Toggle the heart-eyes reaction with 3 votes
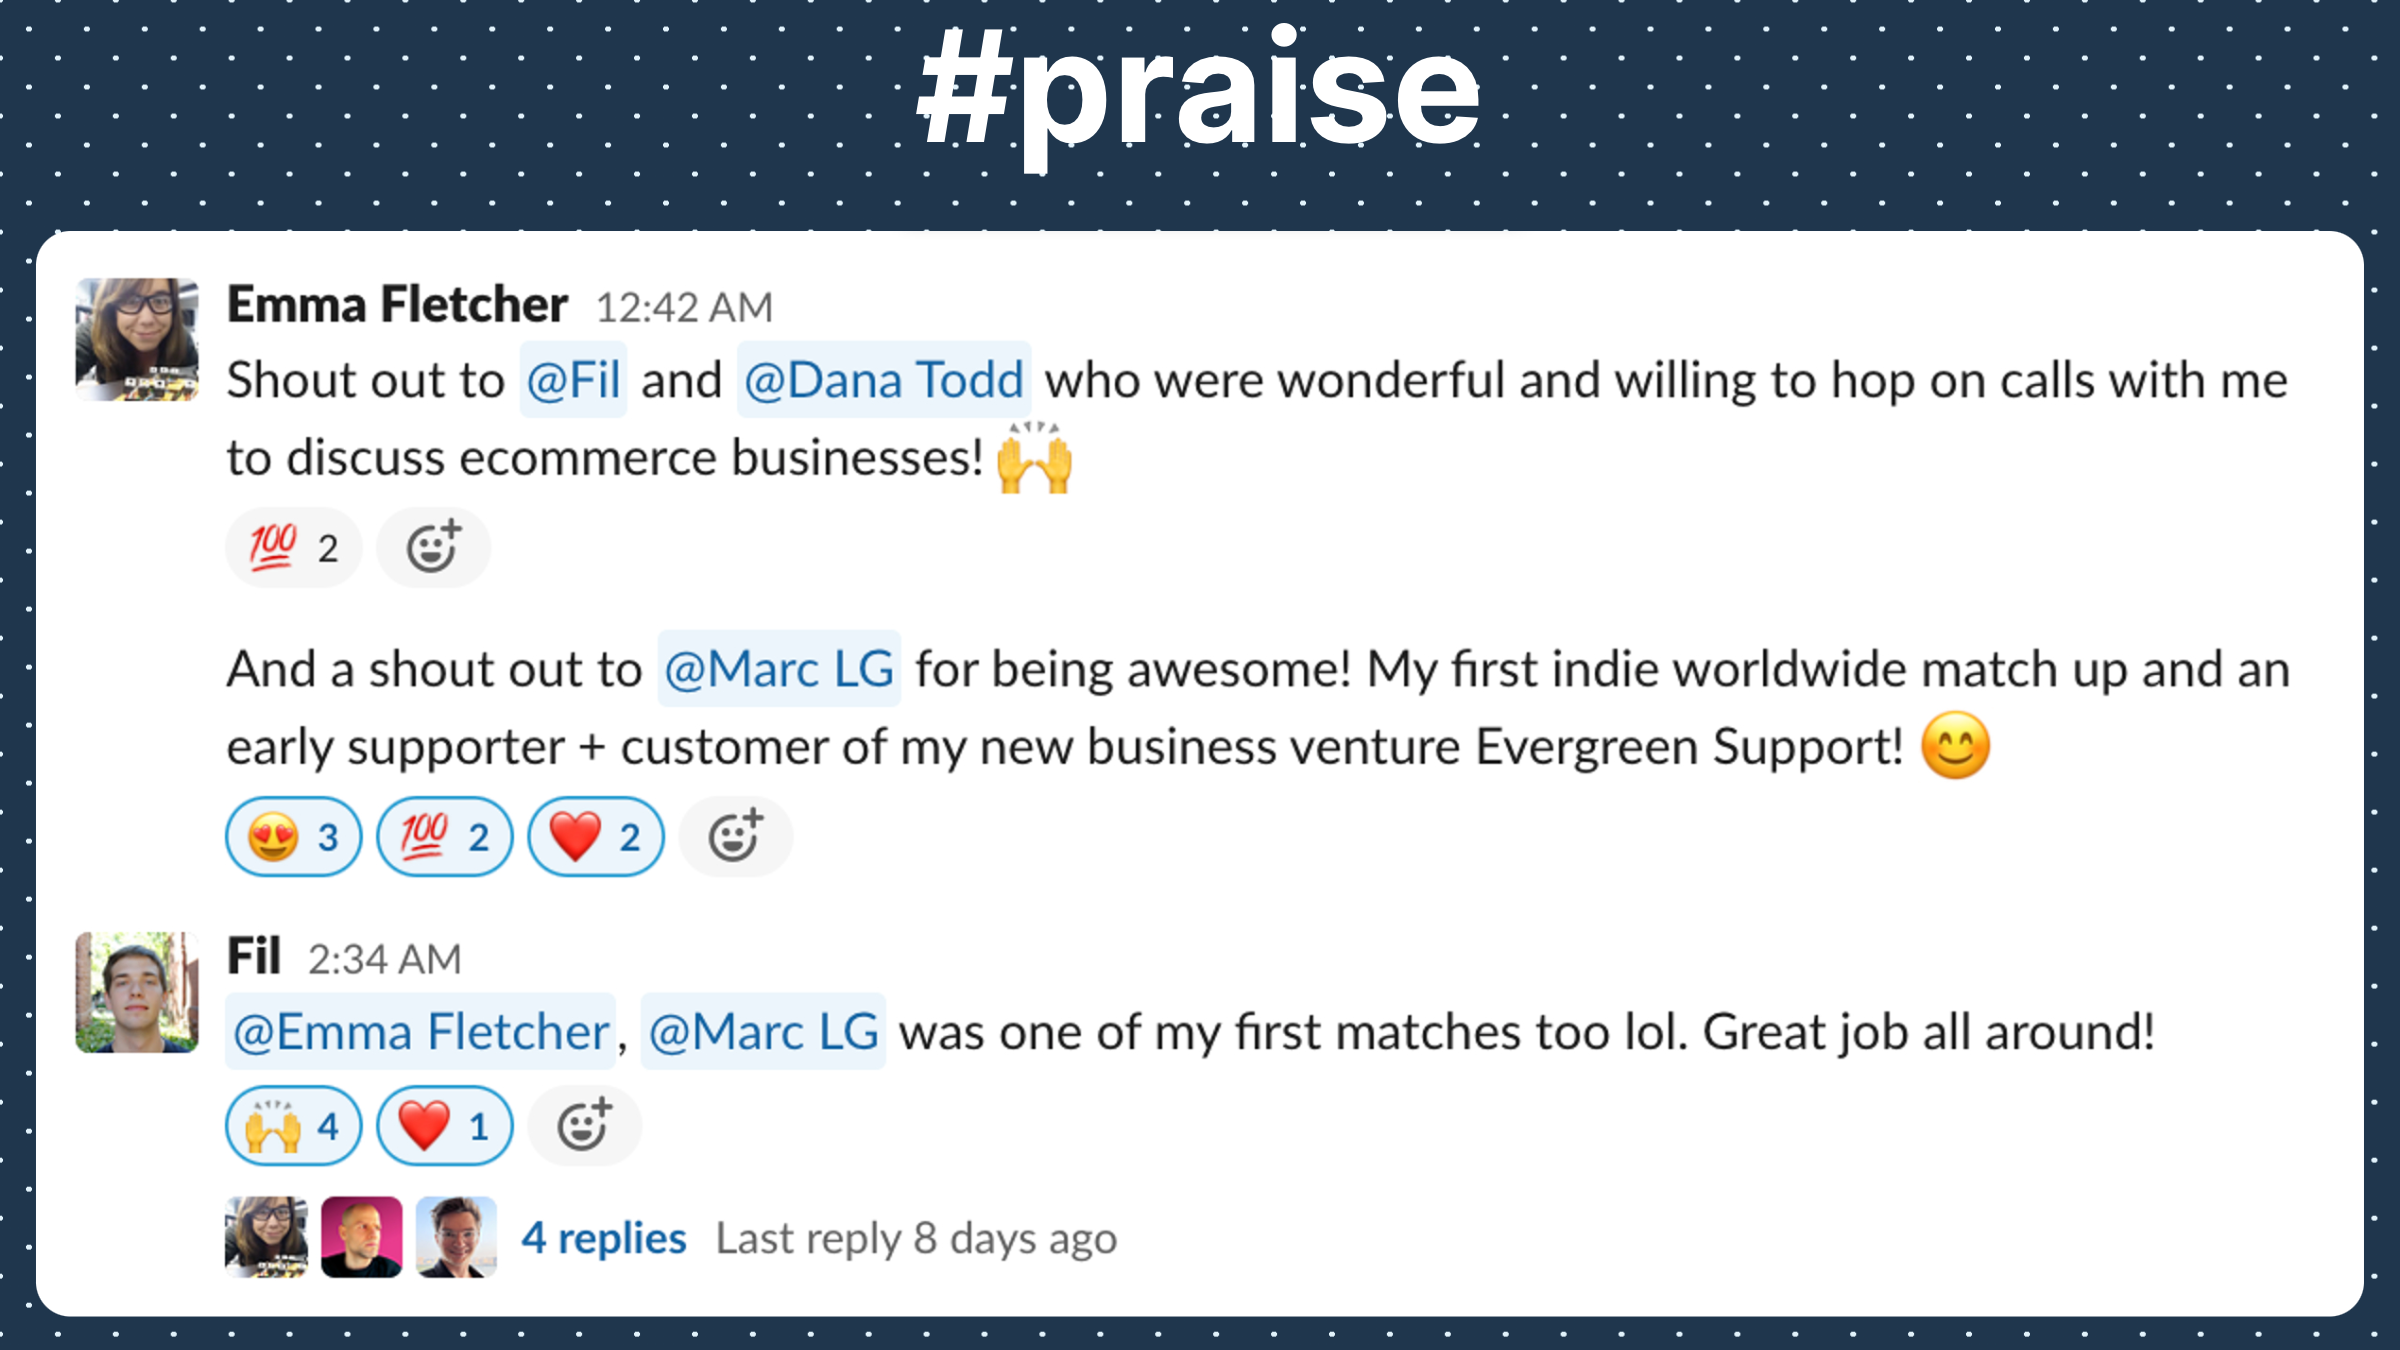The image size is (2400, 1350). pos(293,836)
